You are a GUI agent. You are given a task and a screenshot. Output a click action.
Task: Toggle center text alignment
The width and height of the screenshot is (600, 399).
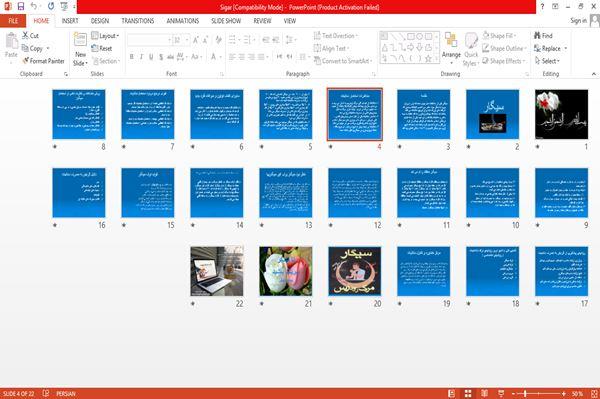pyautogui.click(x=241, y=57)
